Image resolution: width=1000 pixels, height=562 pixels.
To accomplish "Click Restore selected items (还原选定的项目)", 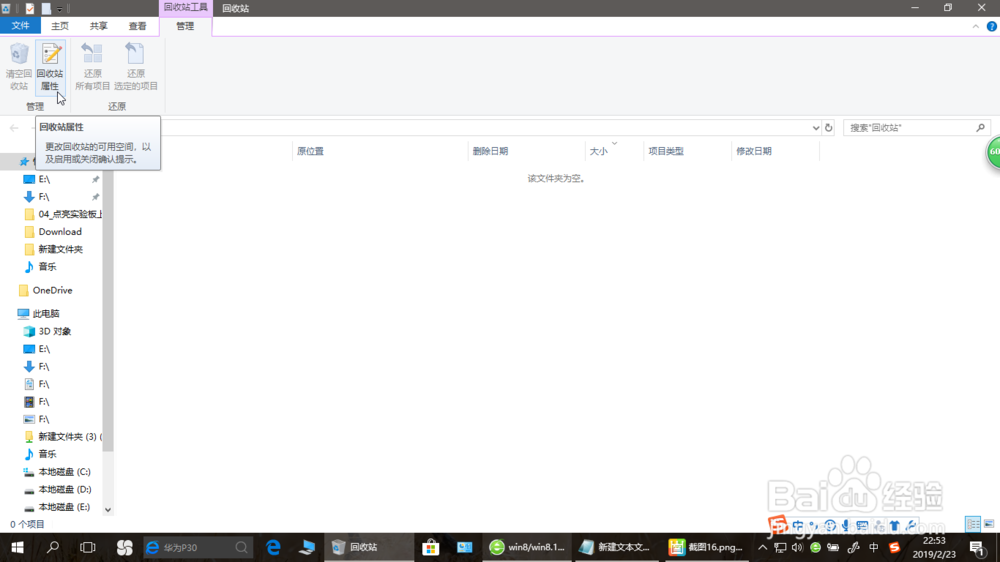I will [136, 66].
